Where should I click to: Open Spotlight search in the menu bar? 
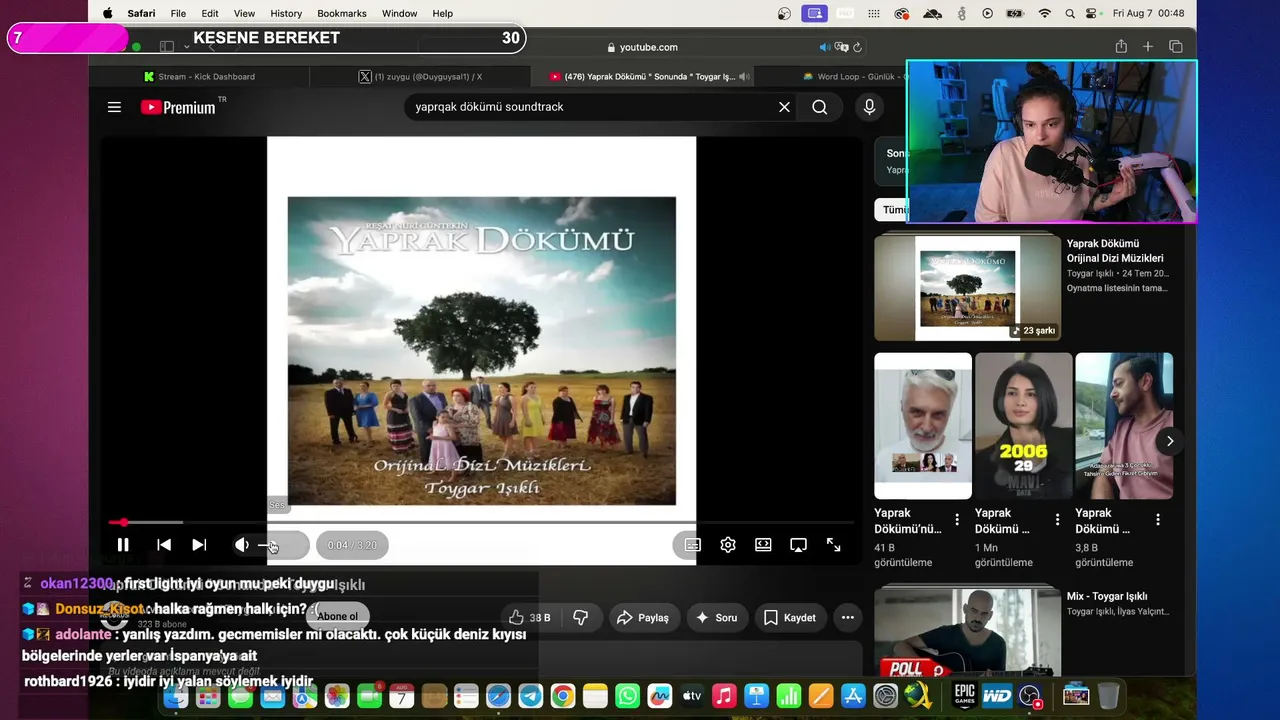[x=1070, y=13]
